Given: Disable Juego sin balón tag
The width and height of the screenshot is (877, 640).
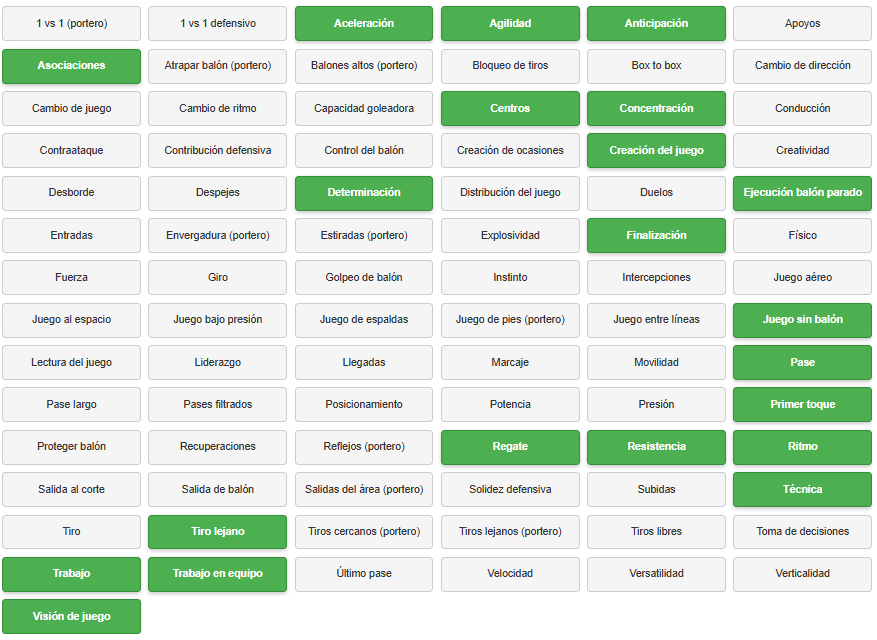Looking at the screenshot, I should pyautogui.click(x=802, y=320).
